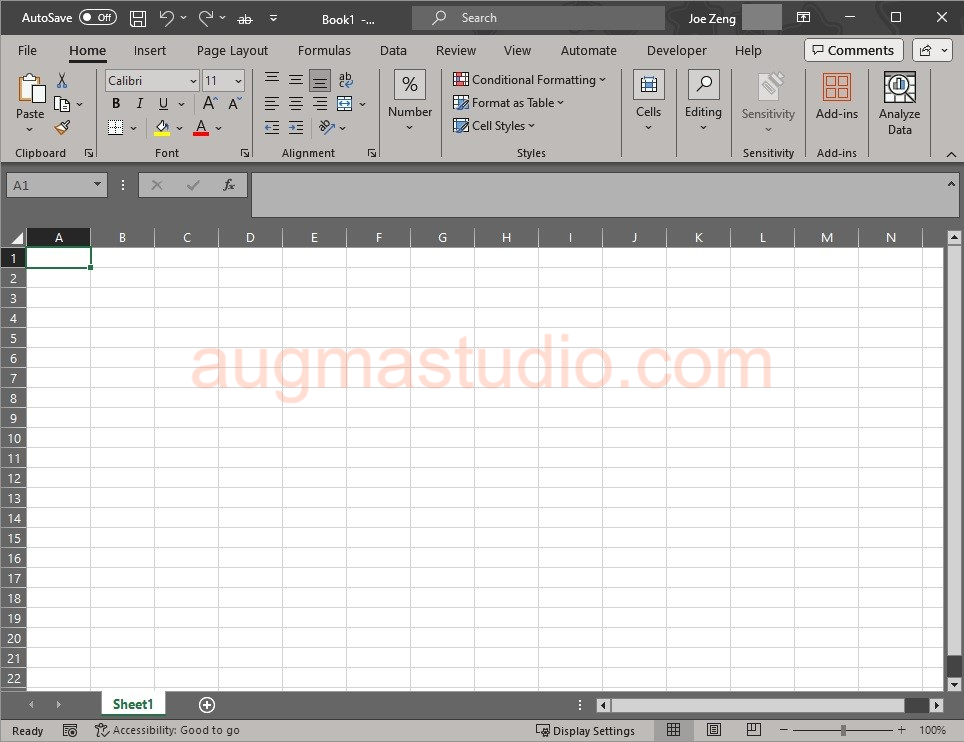Click the zoom slider in status bar
The width and height of the screenshot is (964, 742).
coord(844,730)
